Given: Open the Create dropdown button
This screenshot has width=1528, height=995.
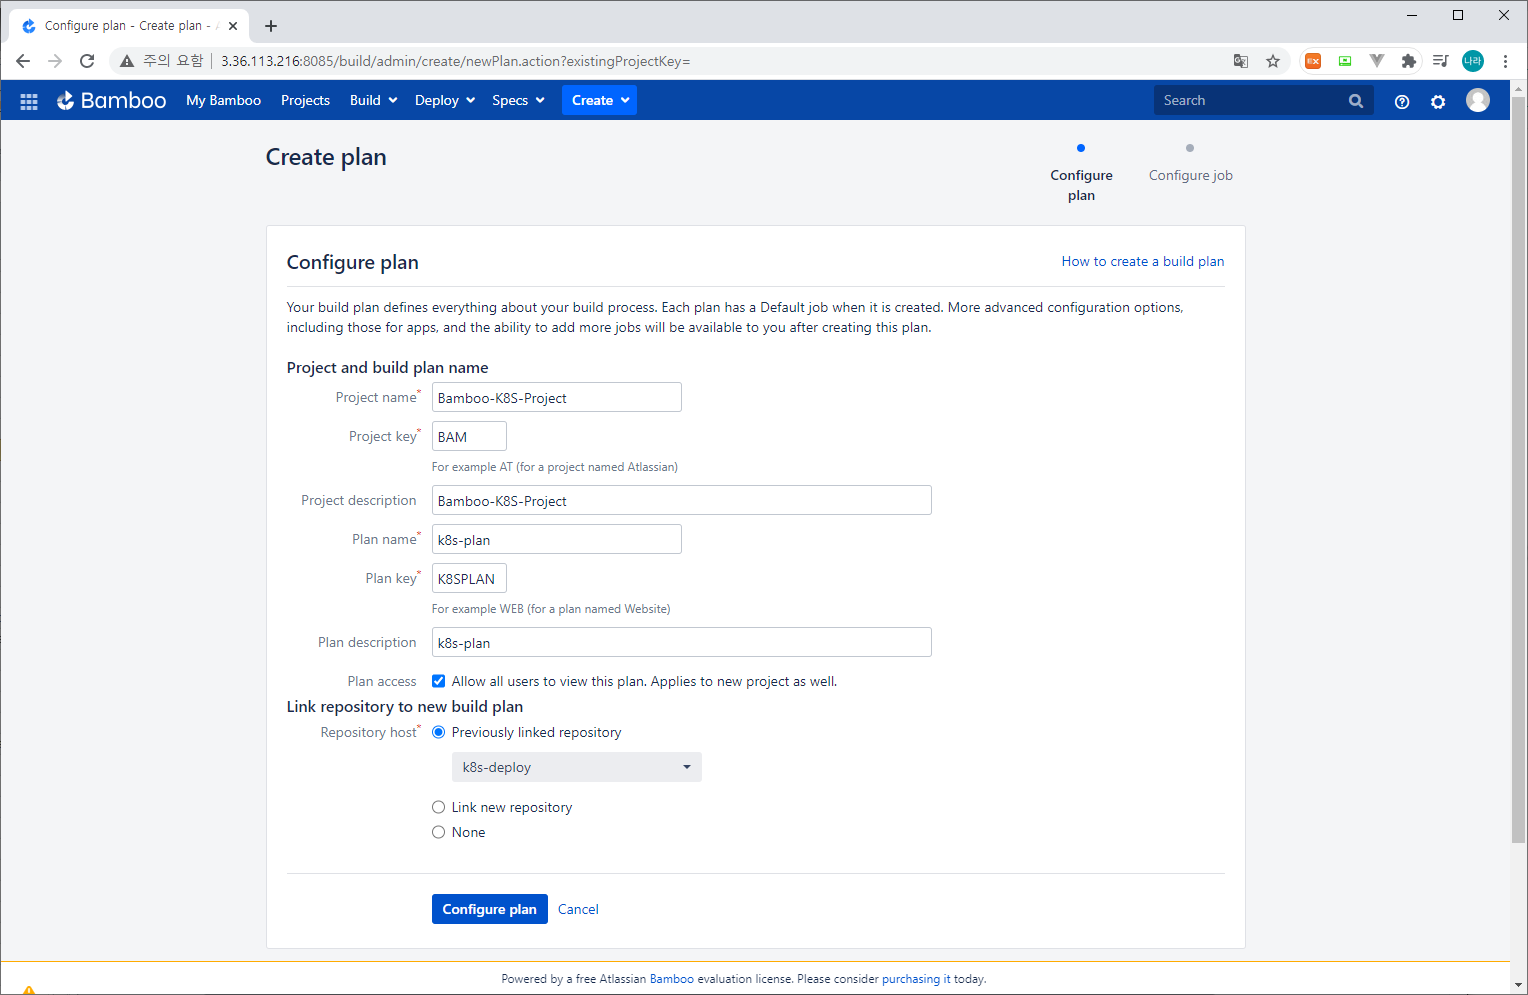Looking at the screenshot, I should (599, 100).
